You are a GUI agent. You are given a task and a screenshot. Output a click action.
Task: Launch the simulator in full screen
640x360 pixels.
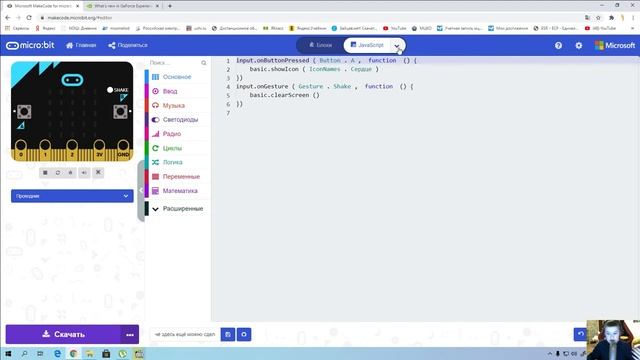pyautogui.click(x=98, y=173)
